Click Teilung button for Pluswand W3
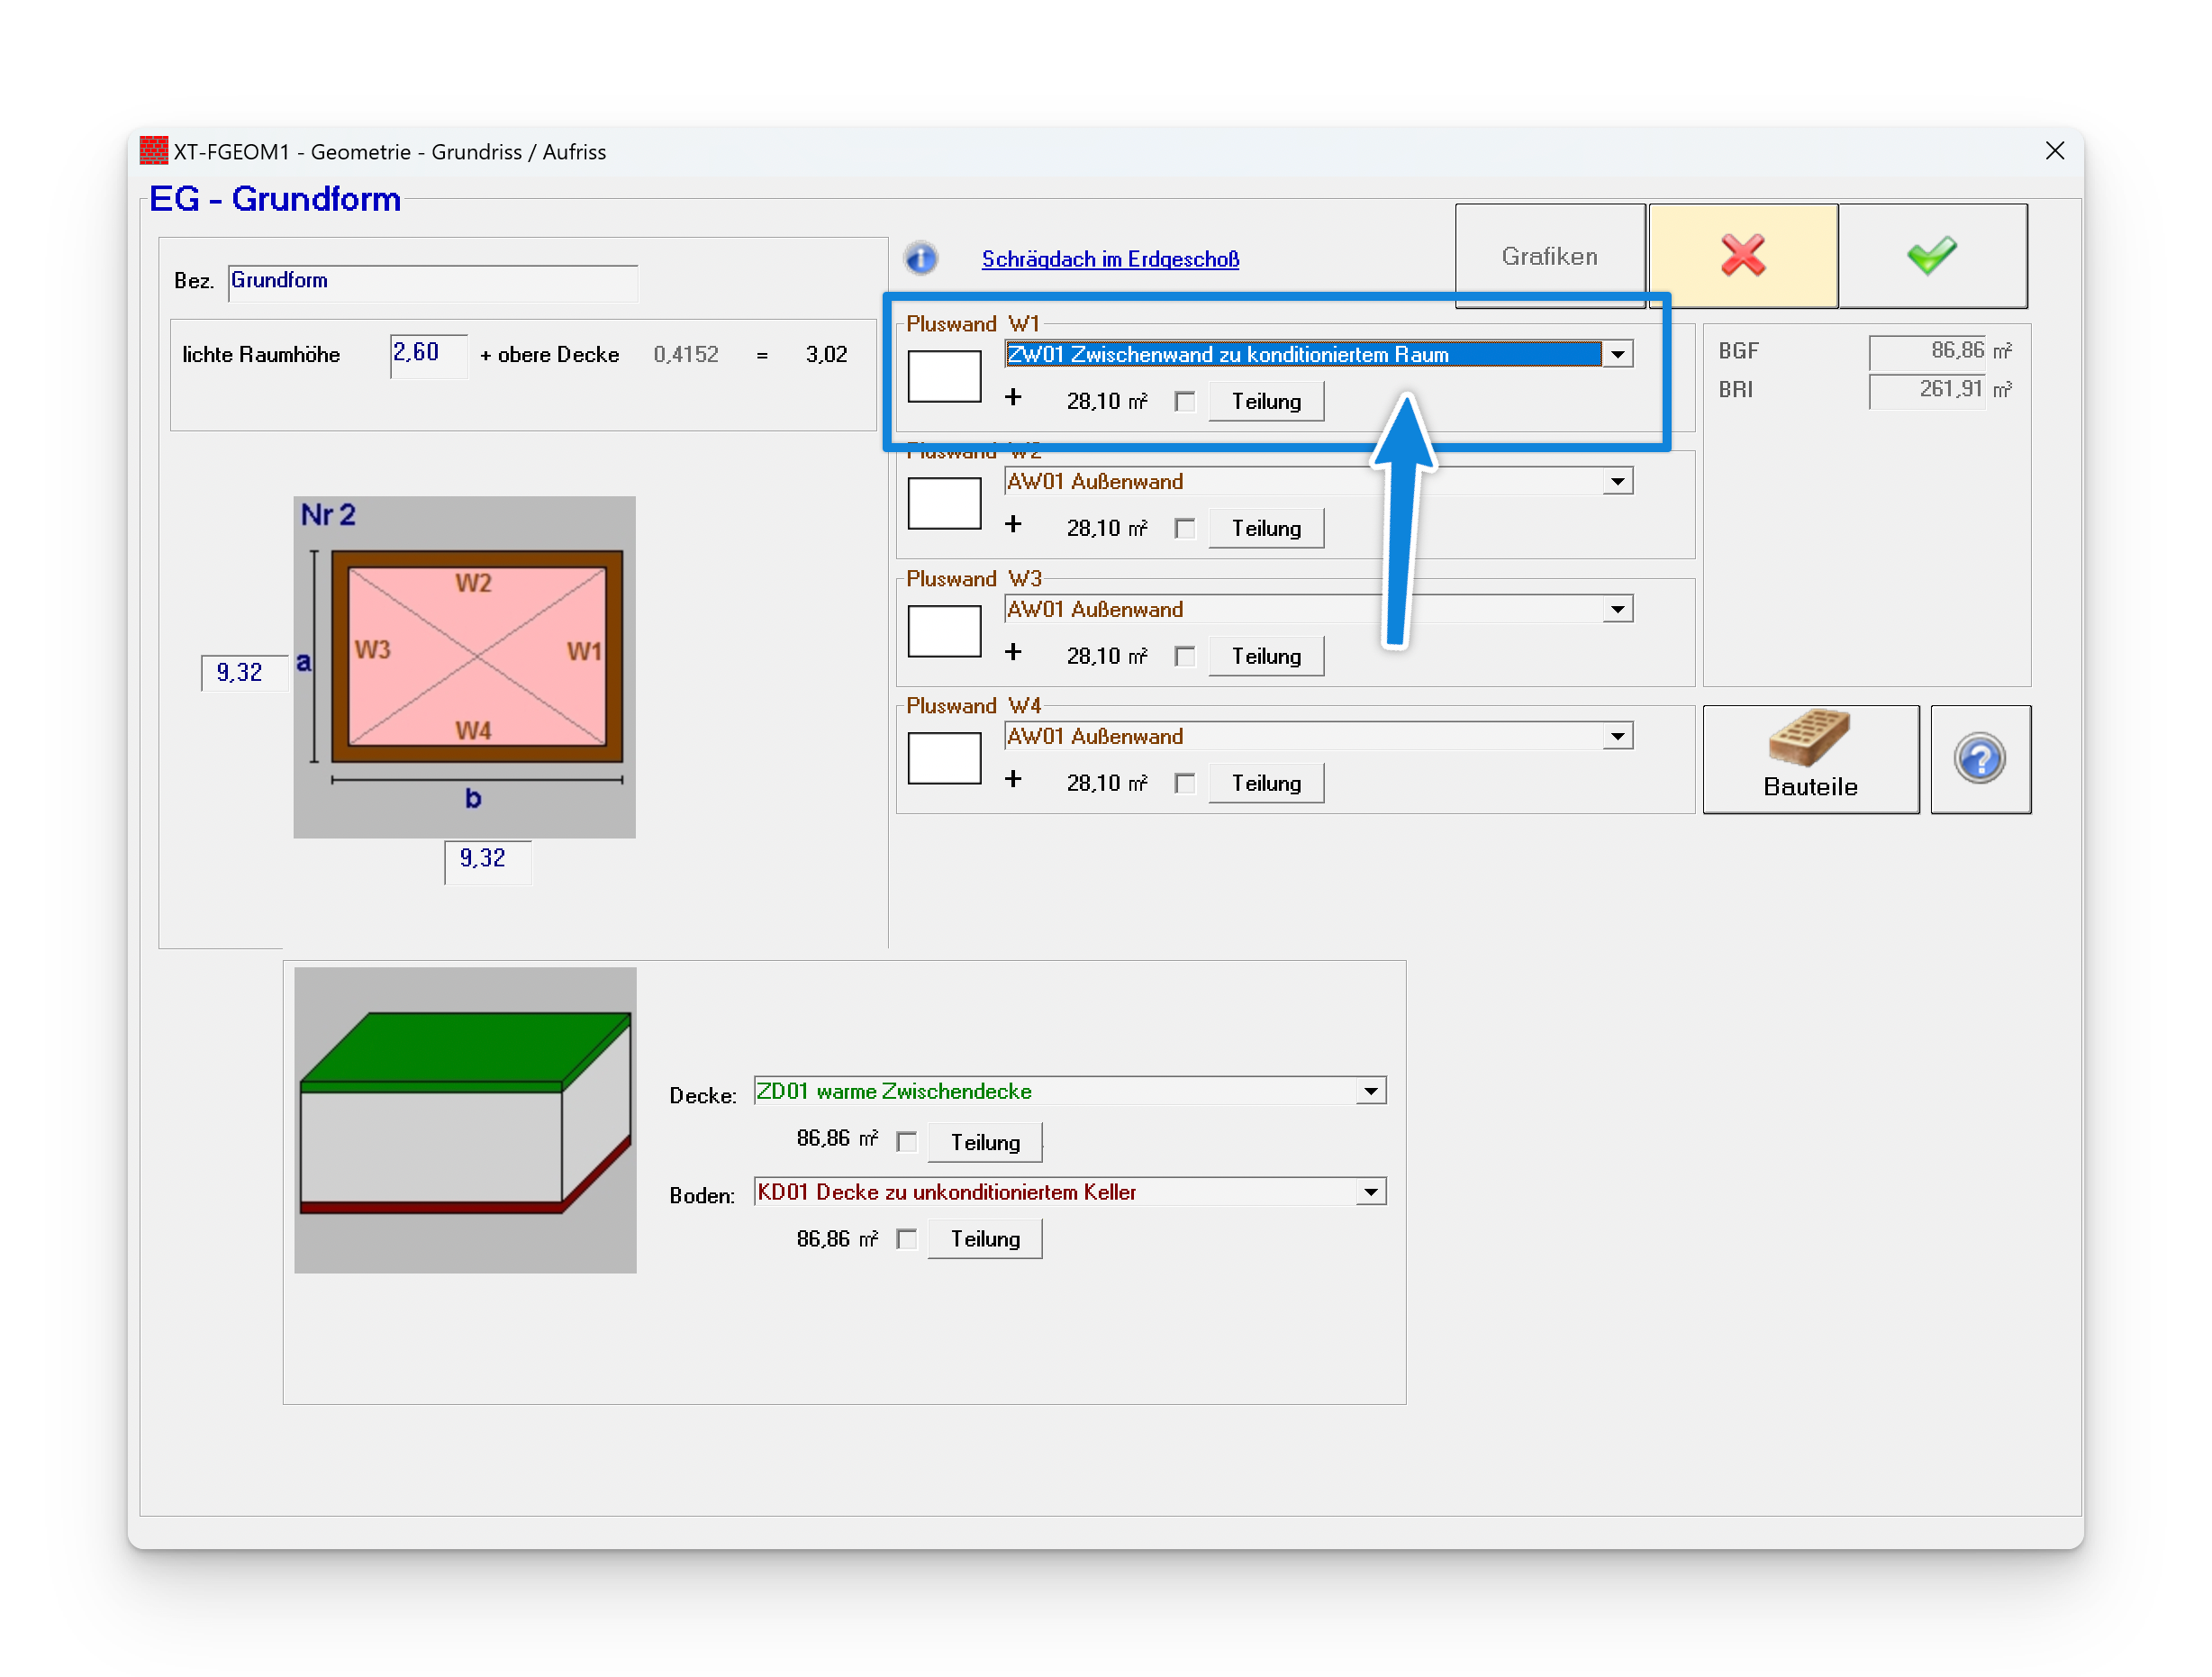Screen dimensions: 2212x1677 (1265, 656)
